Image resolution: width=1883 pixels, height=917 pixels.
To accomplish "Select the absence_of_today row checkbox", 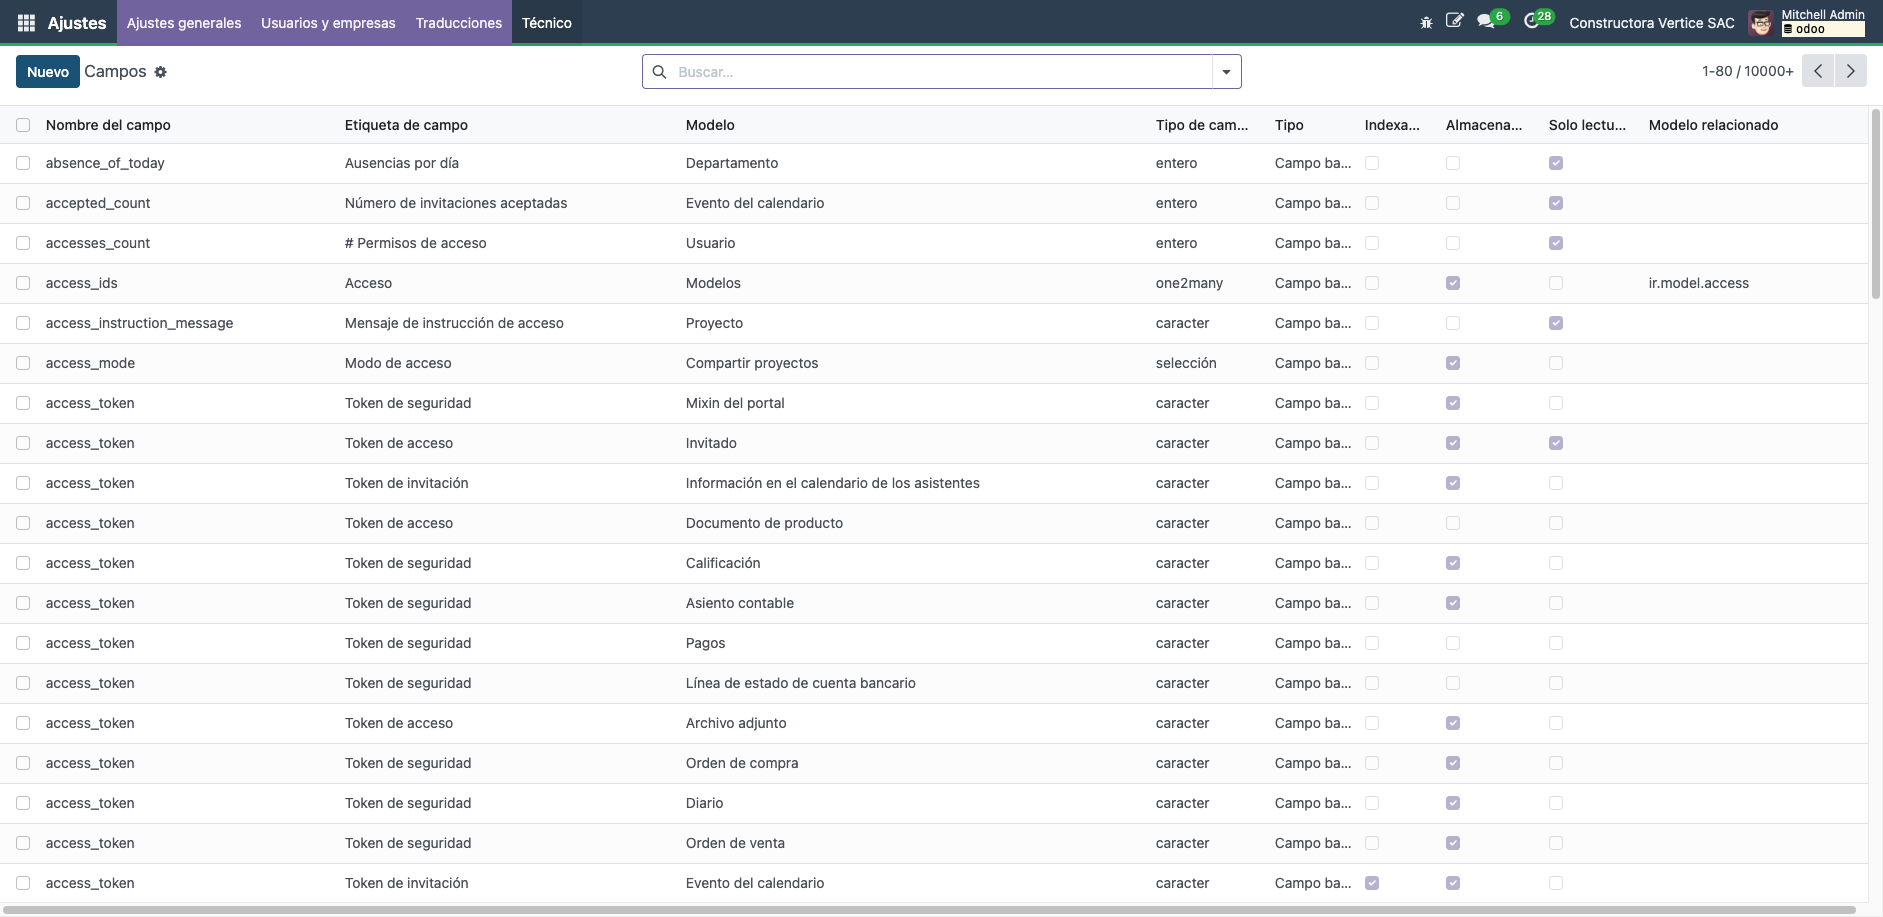I will coord(23,163).
